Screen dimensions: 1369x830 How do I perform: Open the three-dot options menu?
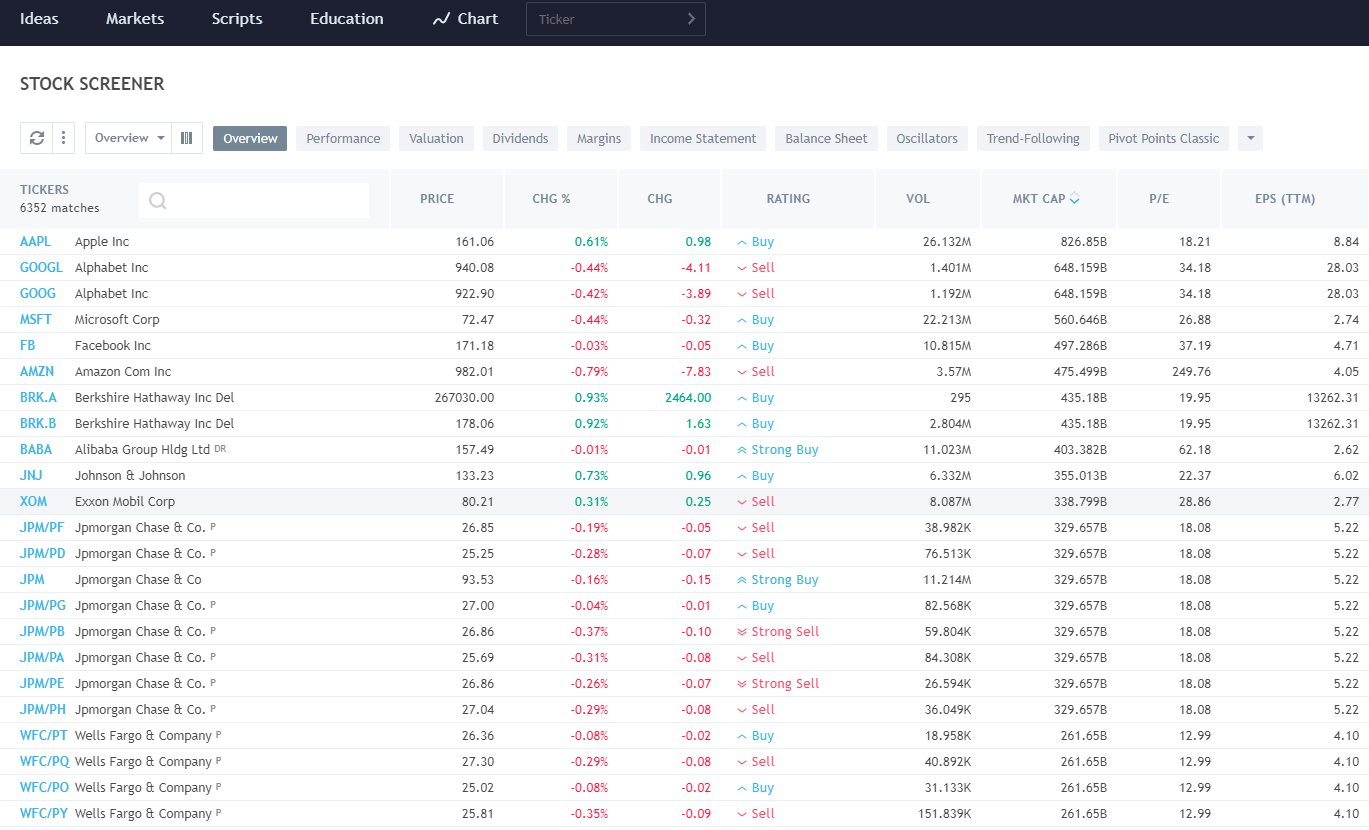point(63,138)
